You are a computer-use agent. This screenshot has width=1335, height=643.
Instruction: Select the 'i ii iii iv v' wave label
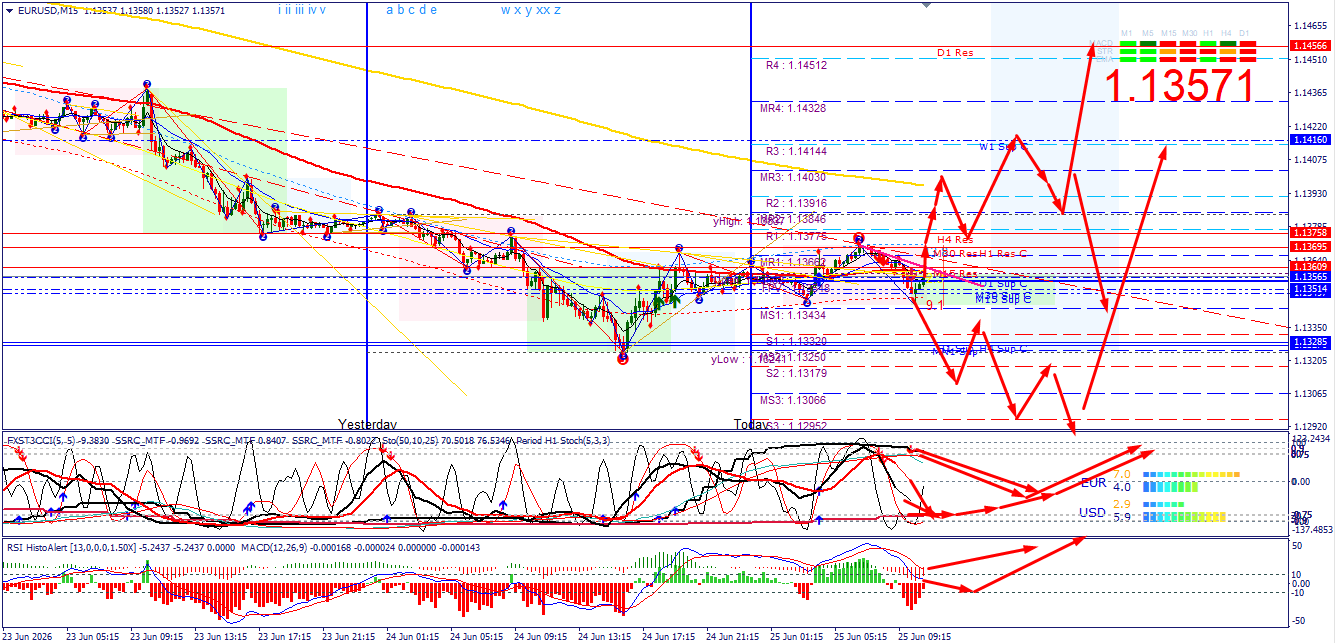[x=302, y=10]
